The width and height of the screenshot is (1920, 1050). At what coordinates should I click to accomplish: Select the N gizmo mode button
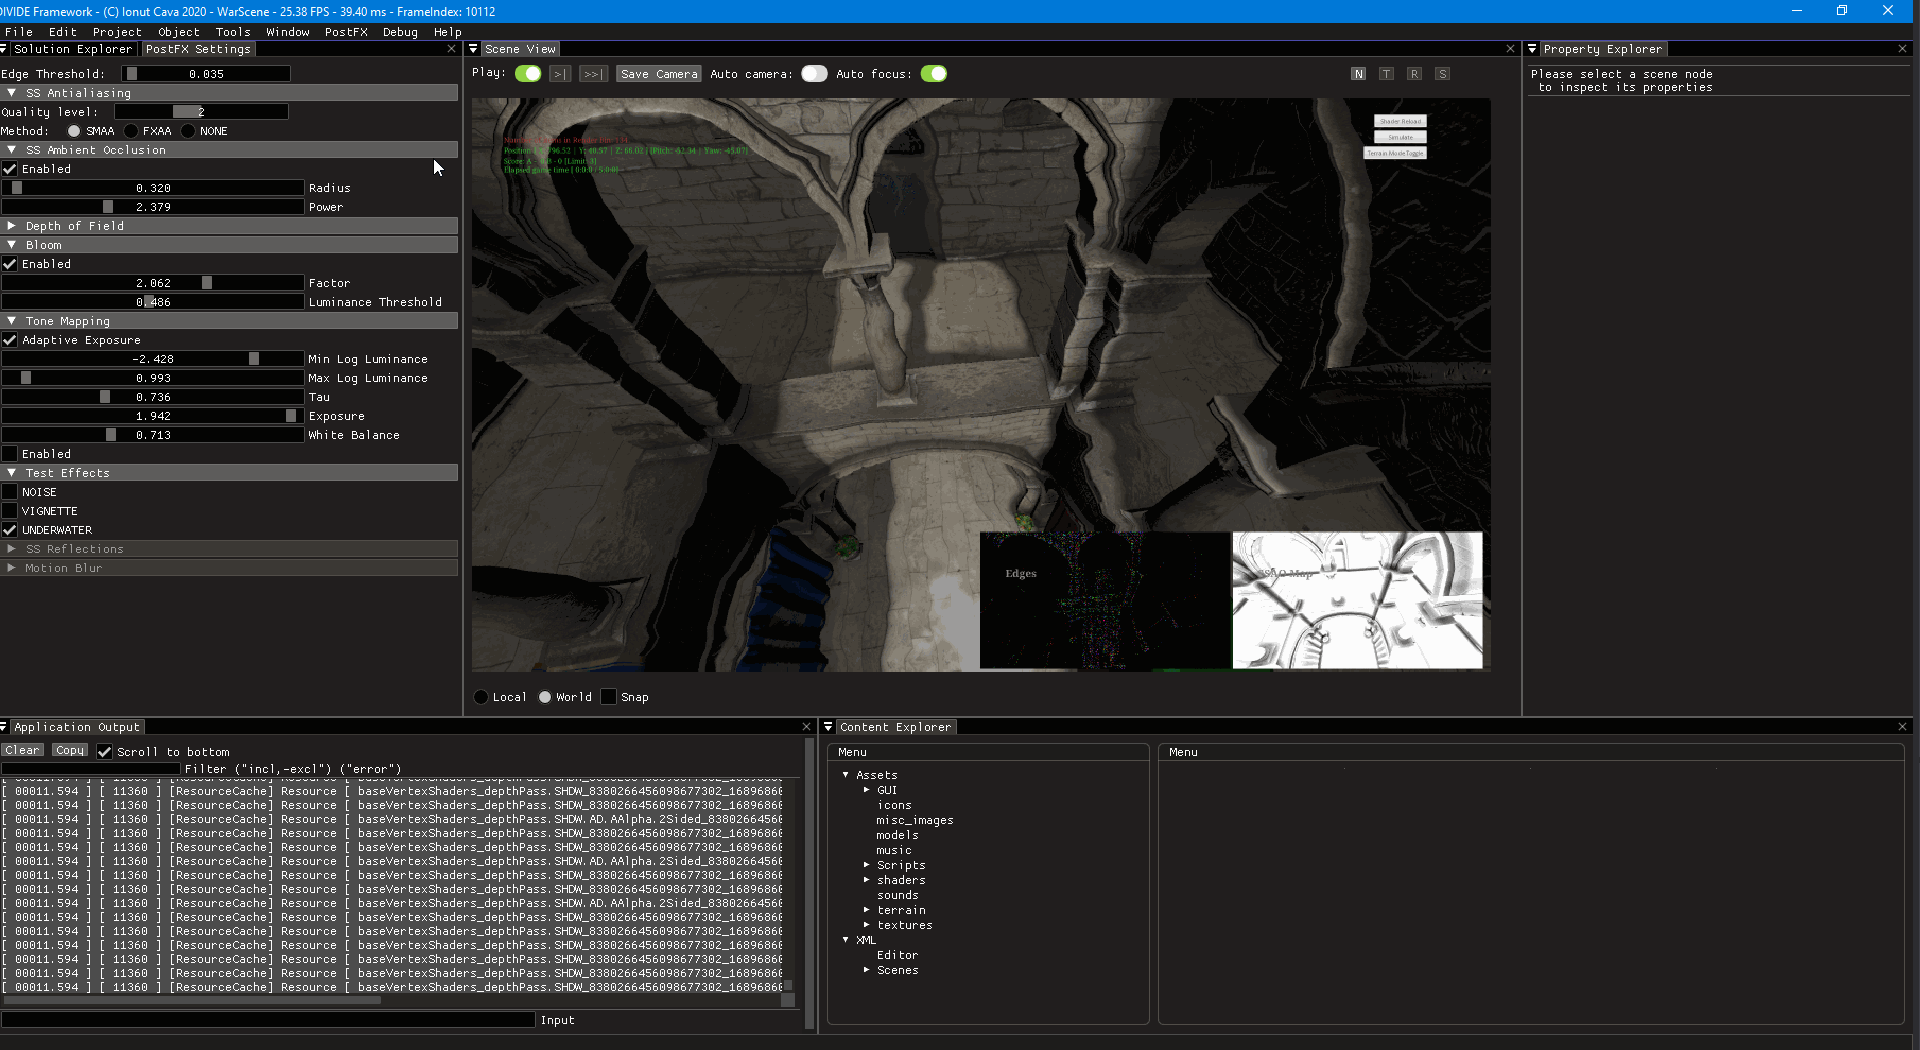[x=1358, y=74]
